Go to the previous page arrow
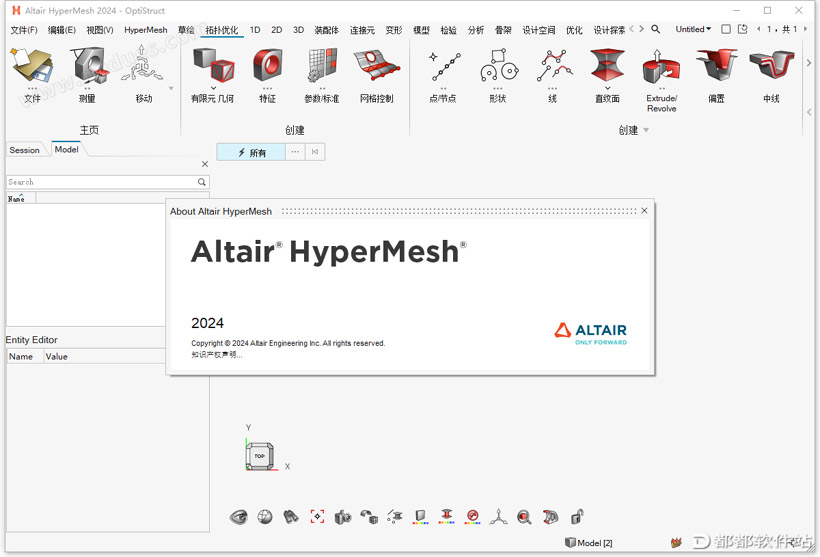The image size is (820, 557). (758, 29)
